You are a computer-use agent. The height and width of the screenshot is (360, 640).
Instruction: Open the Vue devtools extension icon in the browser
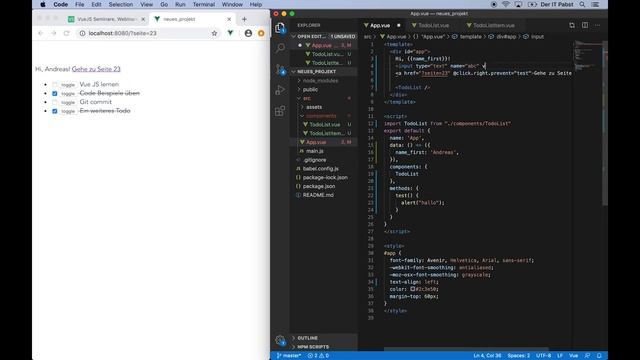coord(231,33)
